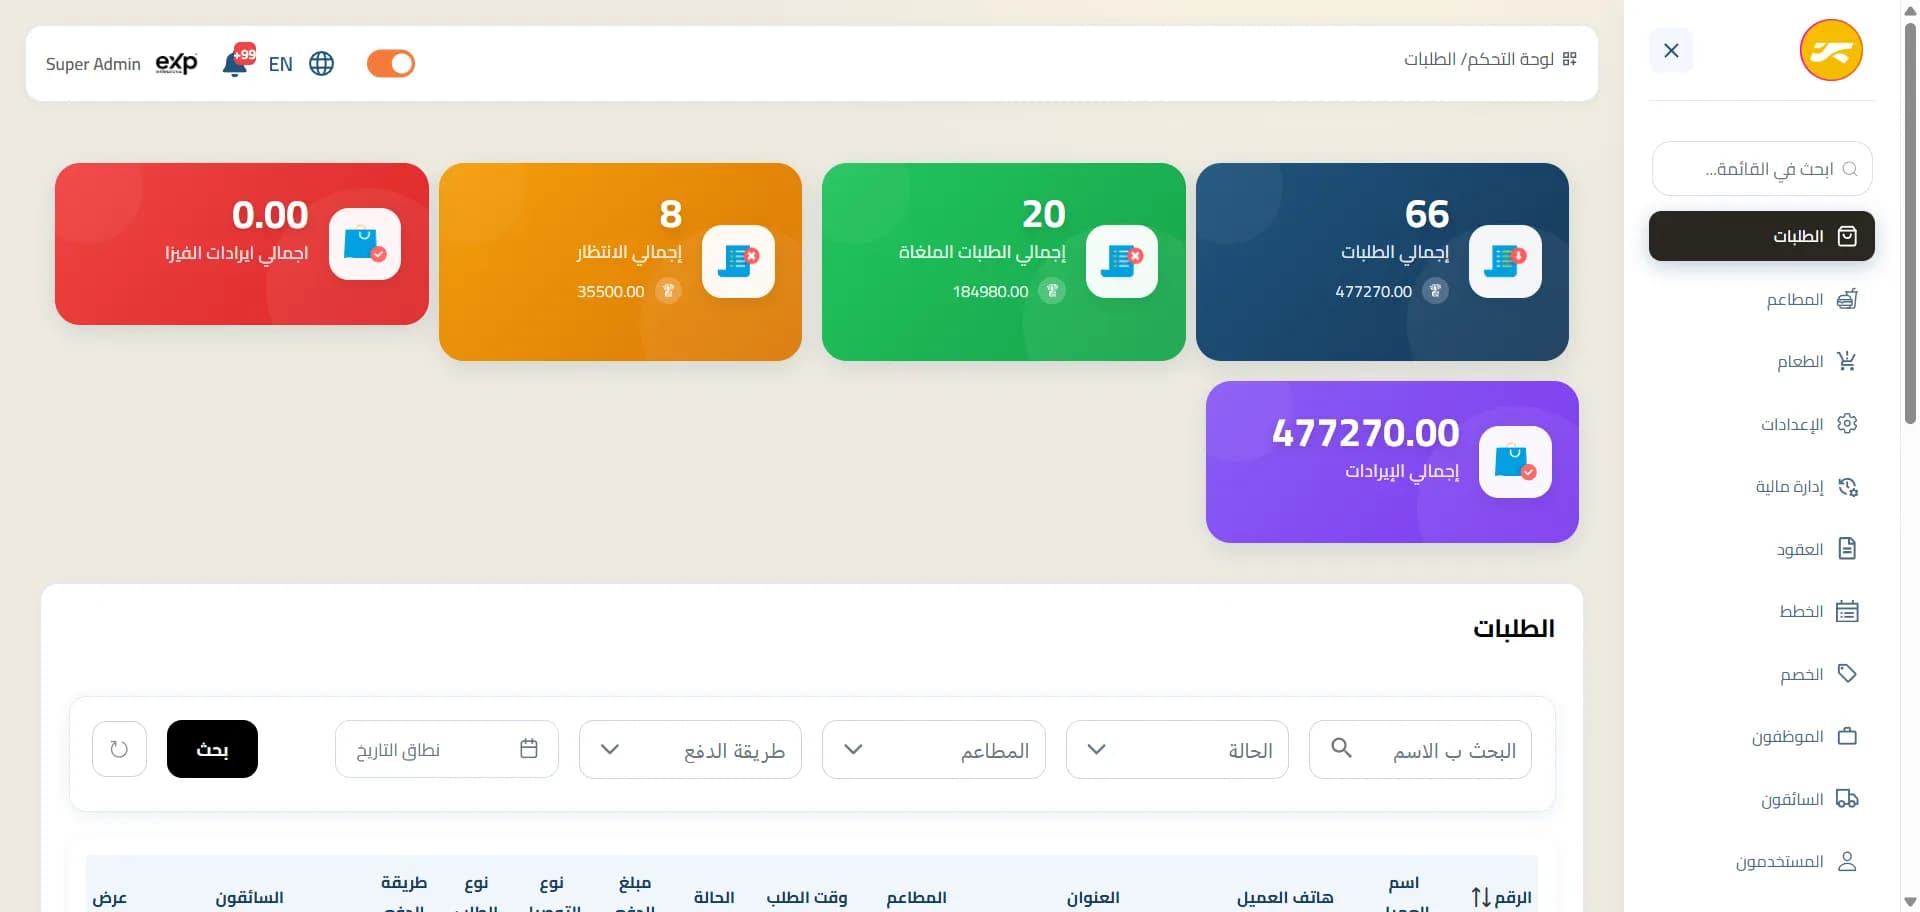The image size is (1920, 912).
Task: Click the العنوان column header
Action: coord(1093,897)
